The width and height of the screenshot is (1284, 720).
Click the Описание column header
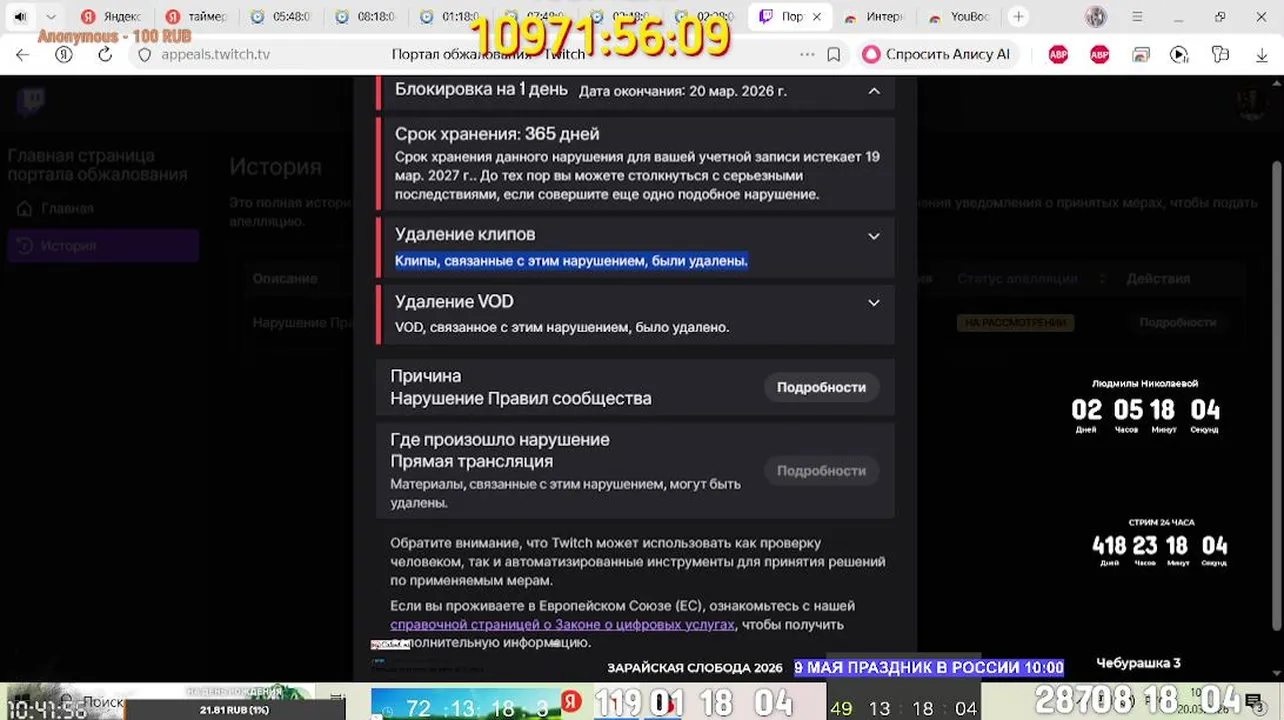click(x=284, y=278)
